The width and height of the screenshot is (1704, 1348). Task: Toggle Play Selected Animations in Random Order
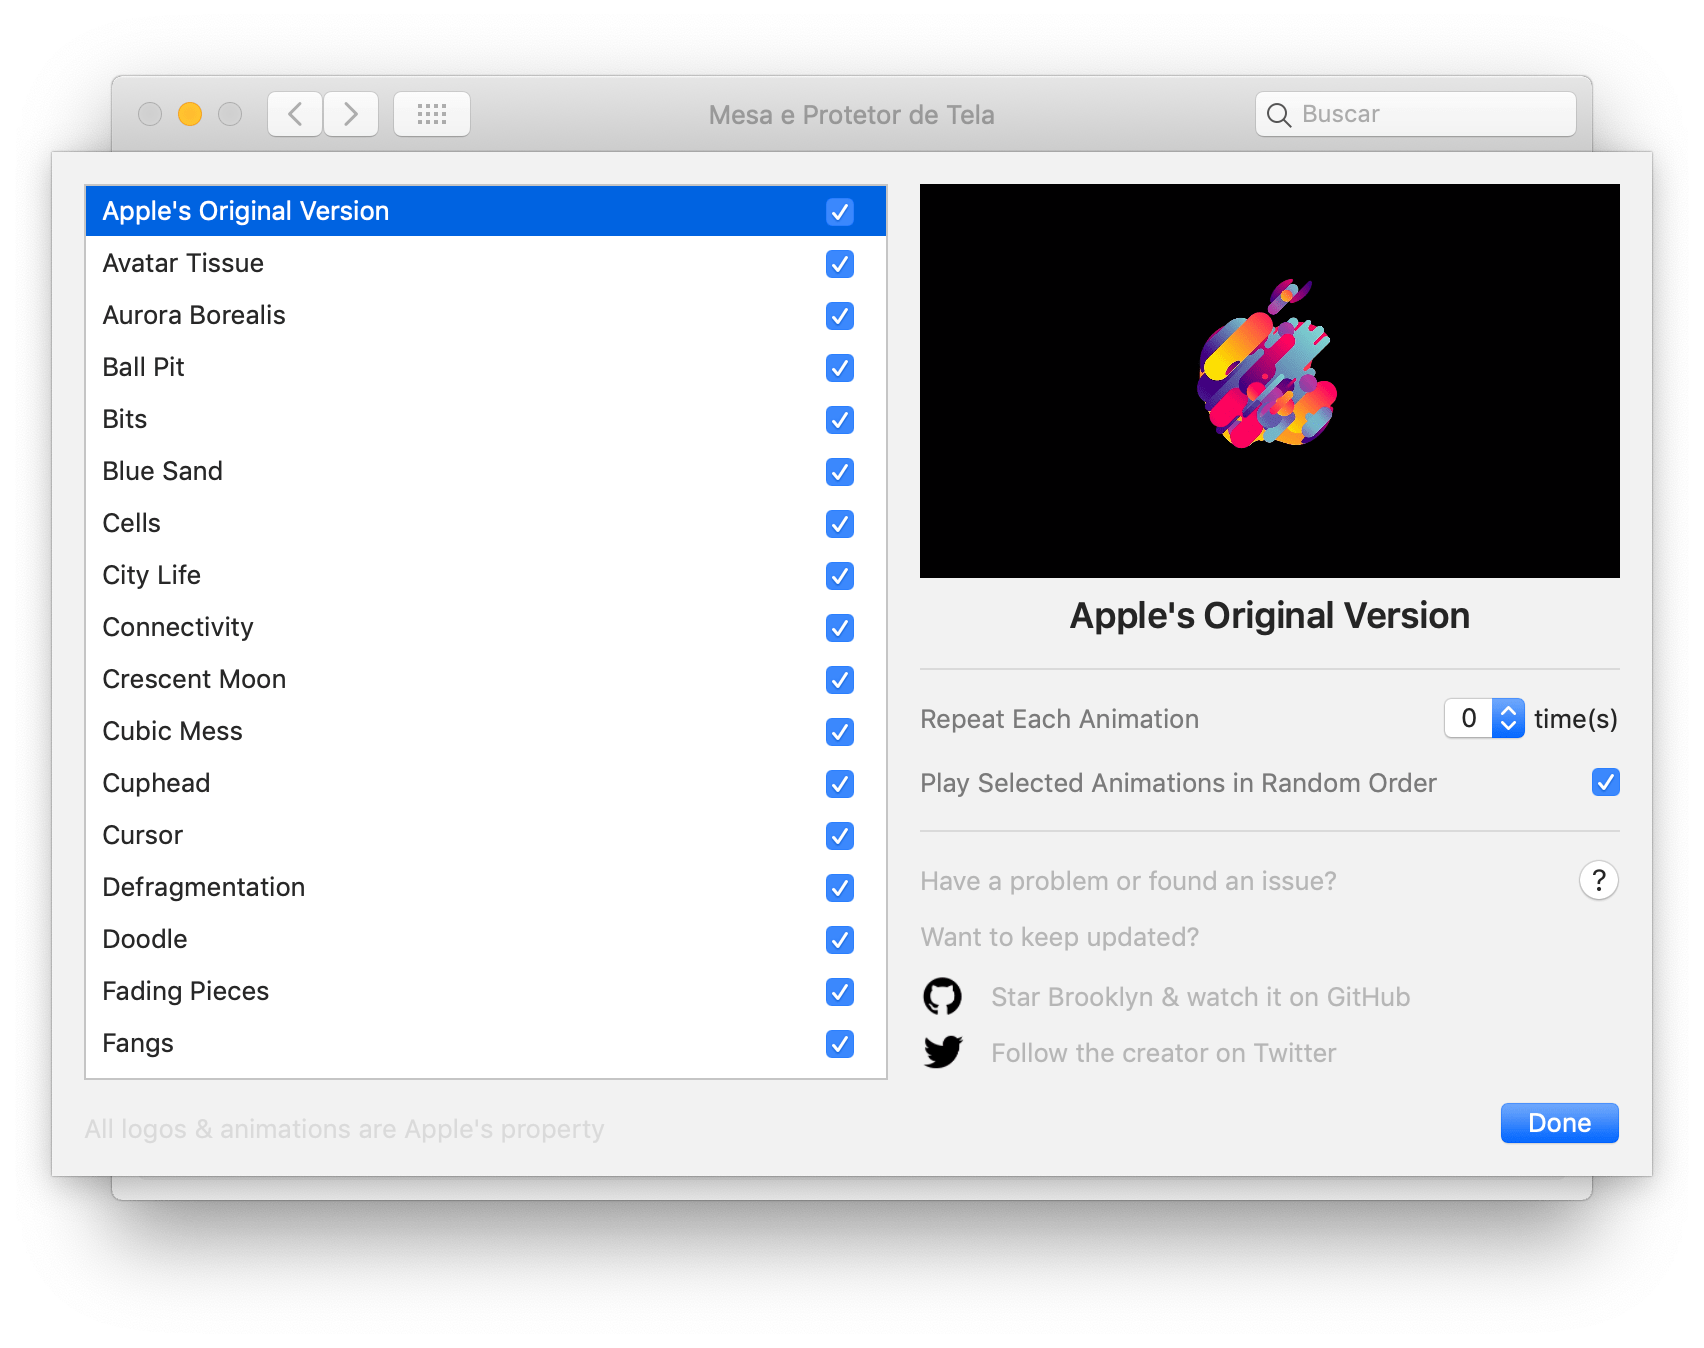coord(1606,782)
